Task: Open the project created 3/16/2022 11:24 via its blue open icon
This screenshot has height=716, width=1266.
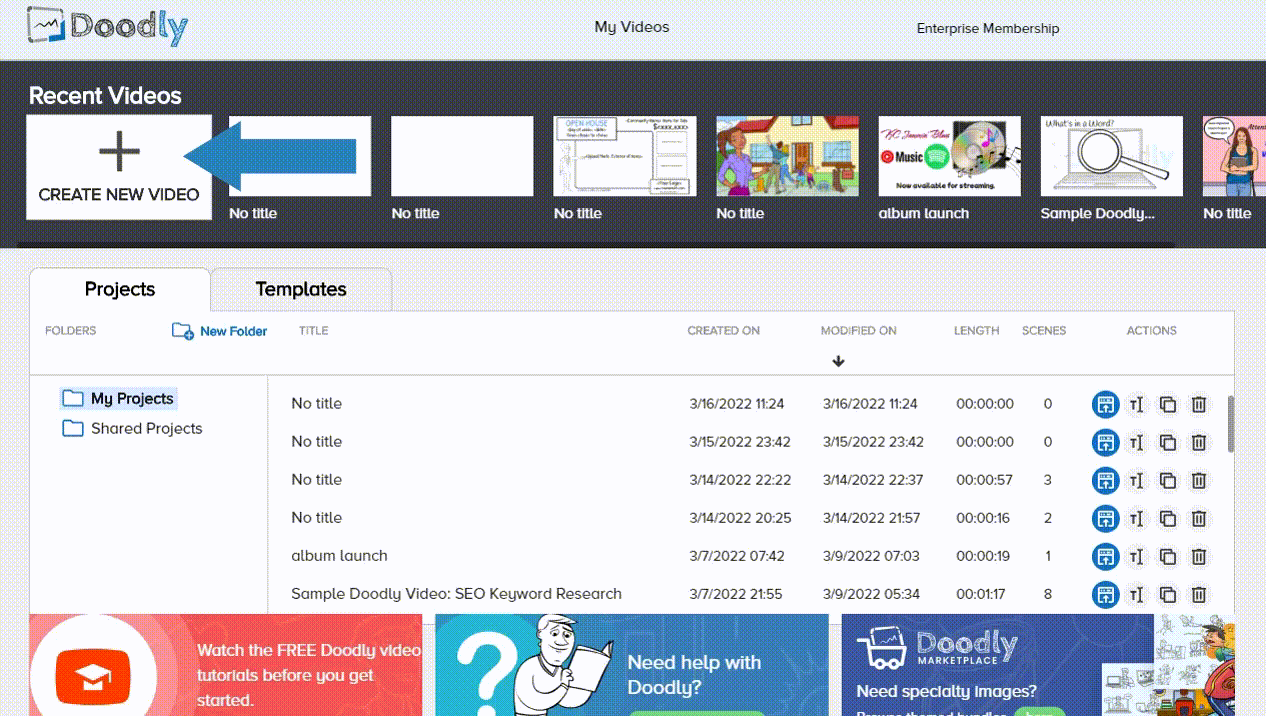Action: [1105, 405]
